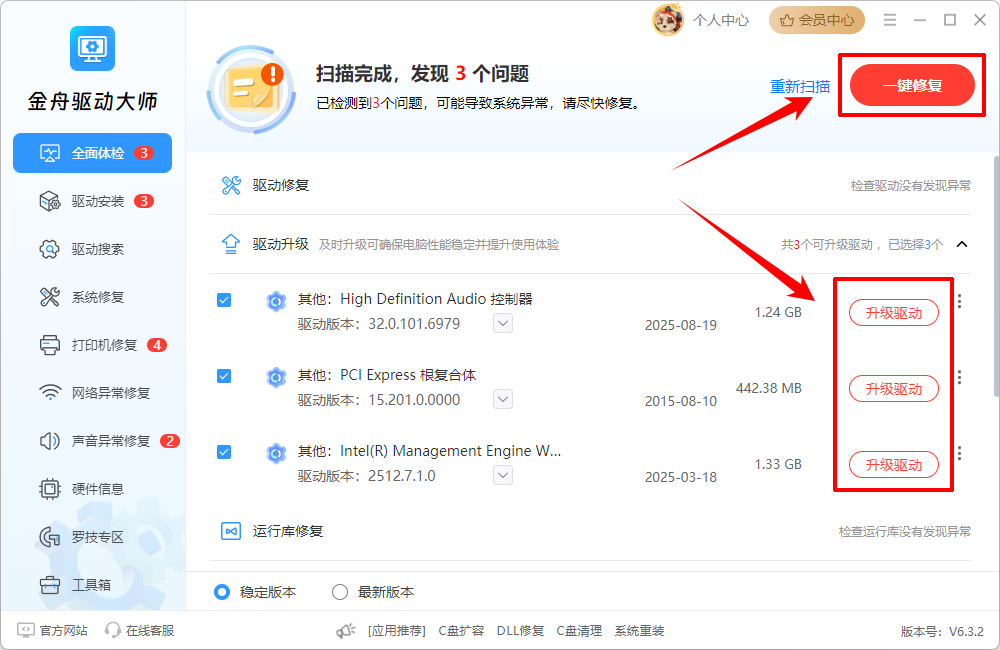Click 系统重装 in the bottom bar
The width and height of the screenshot is (1000, 650).
640,631
